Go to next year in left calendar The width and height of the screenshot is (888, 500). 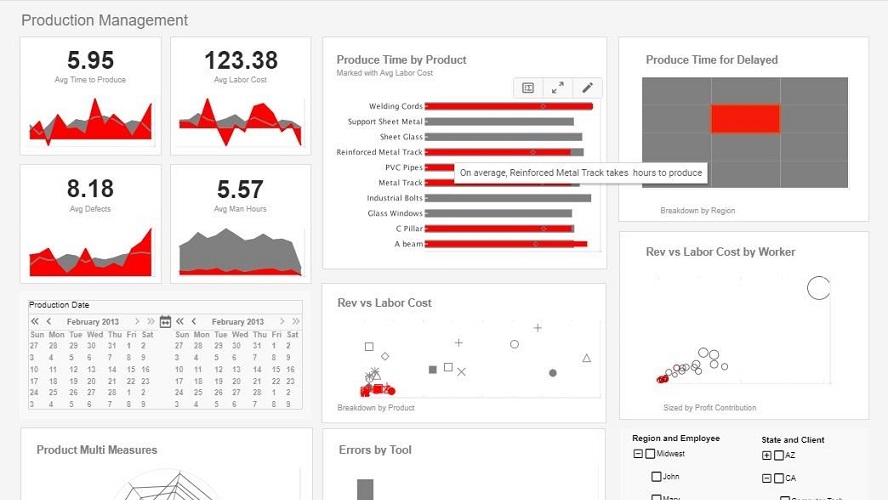151,321
